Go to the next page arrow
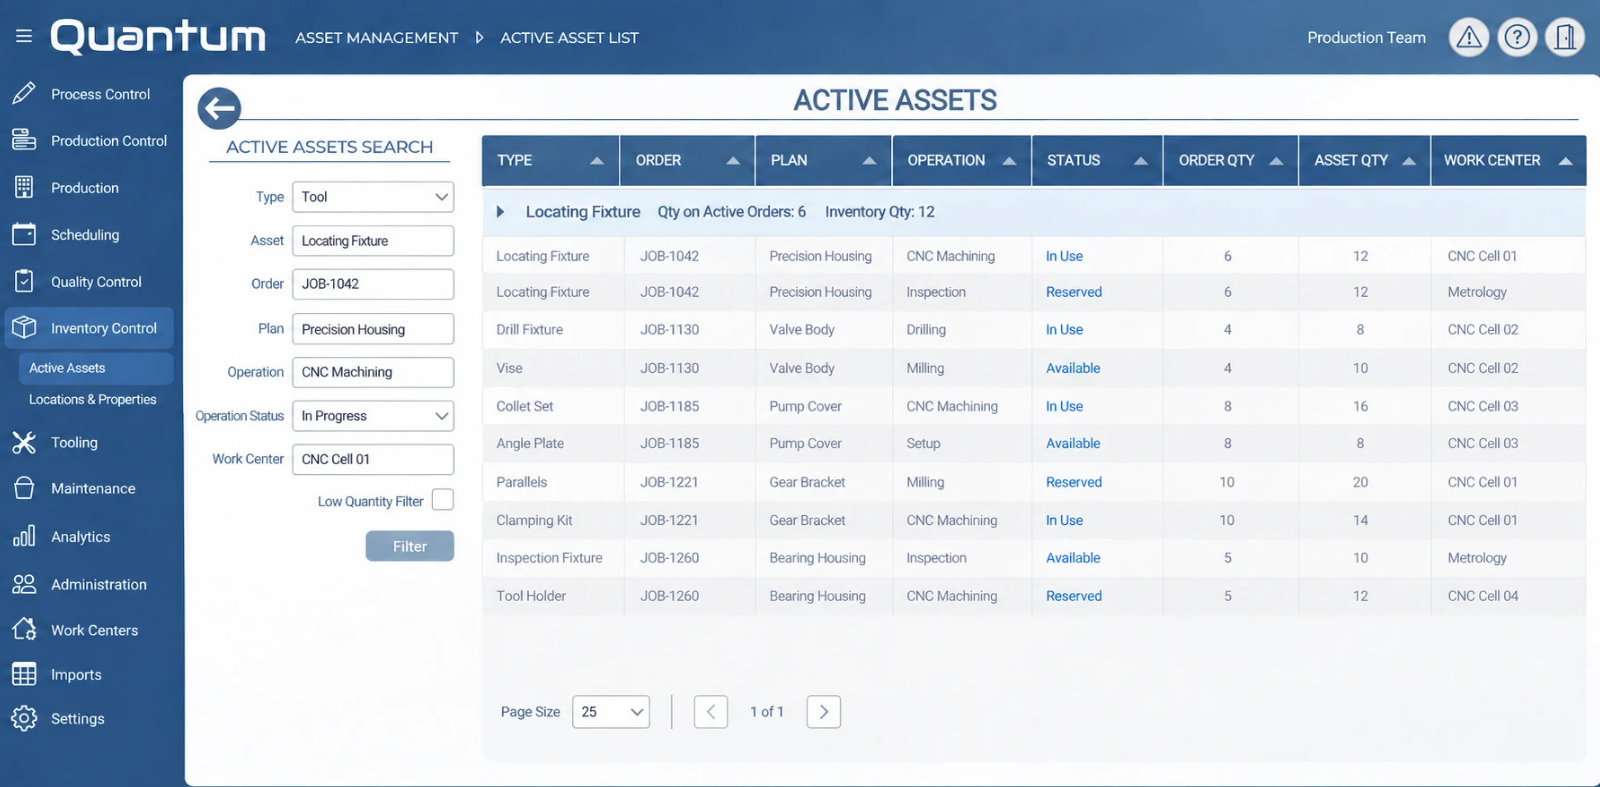 click(x=824, y=712)
